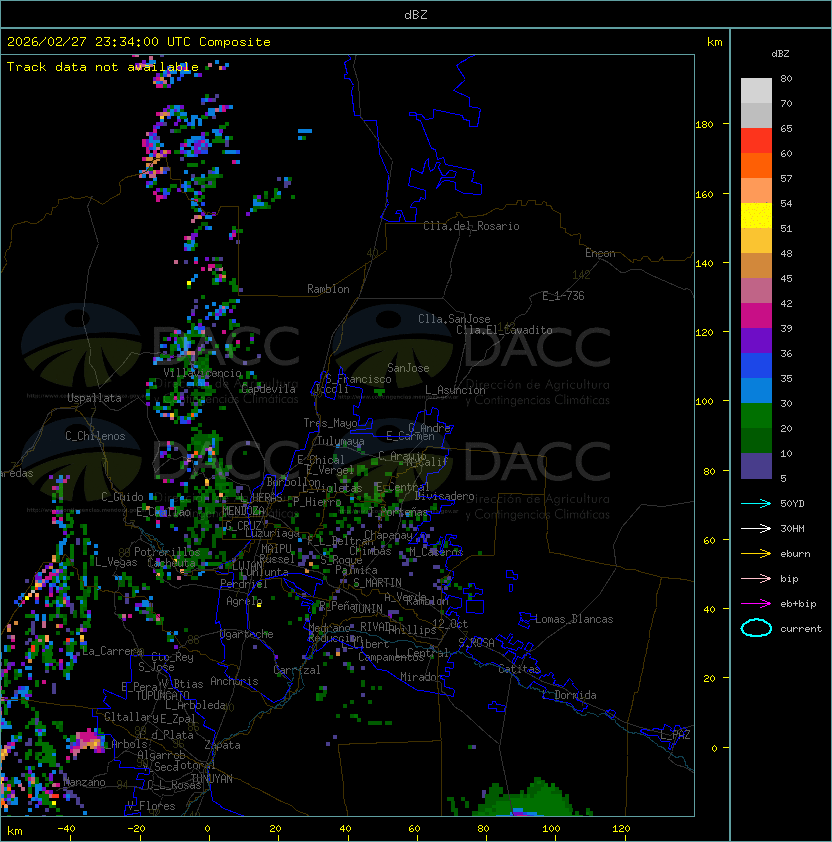Click the '50YD' legend label
This screenshot has width=832, height=842.
[792, 504]
